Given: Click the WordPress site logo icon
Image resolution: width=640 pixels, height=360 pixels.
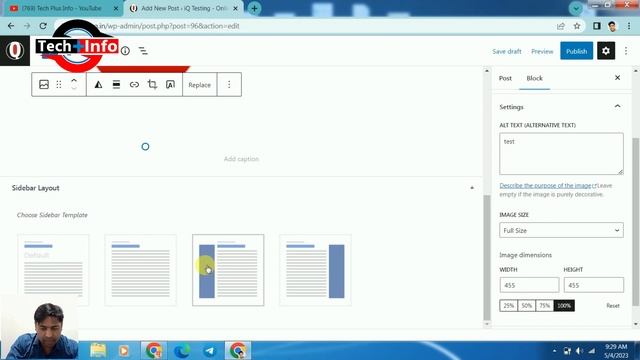Looking at the screenshot, I should tap(15, 51).
